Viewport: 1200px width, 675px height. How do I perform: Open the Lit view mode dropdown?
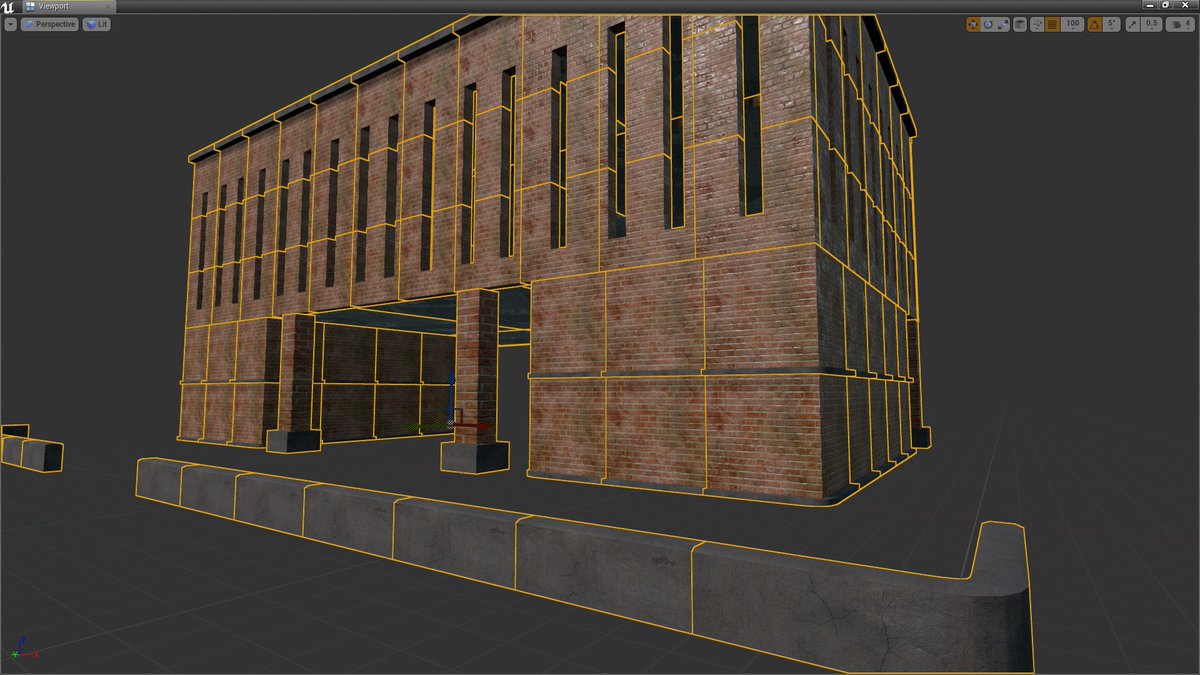tap(95, 24)
